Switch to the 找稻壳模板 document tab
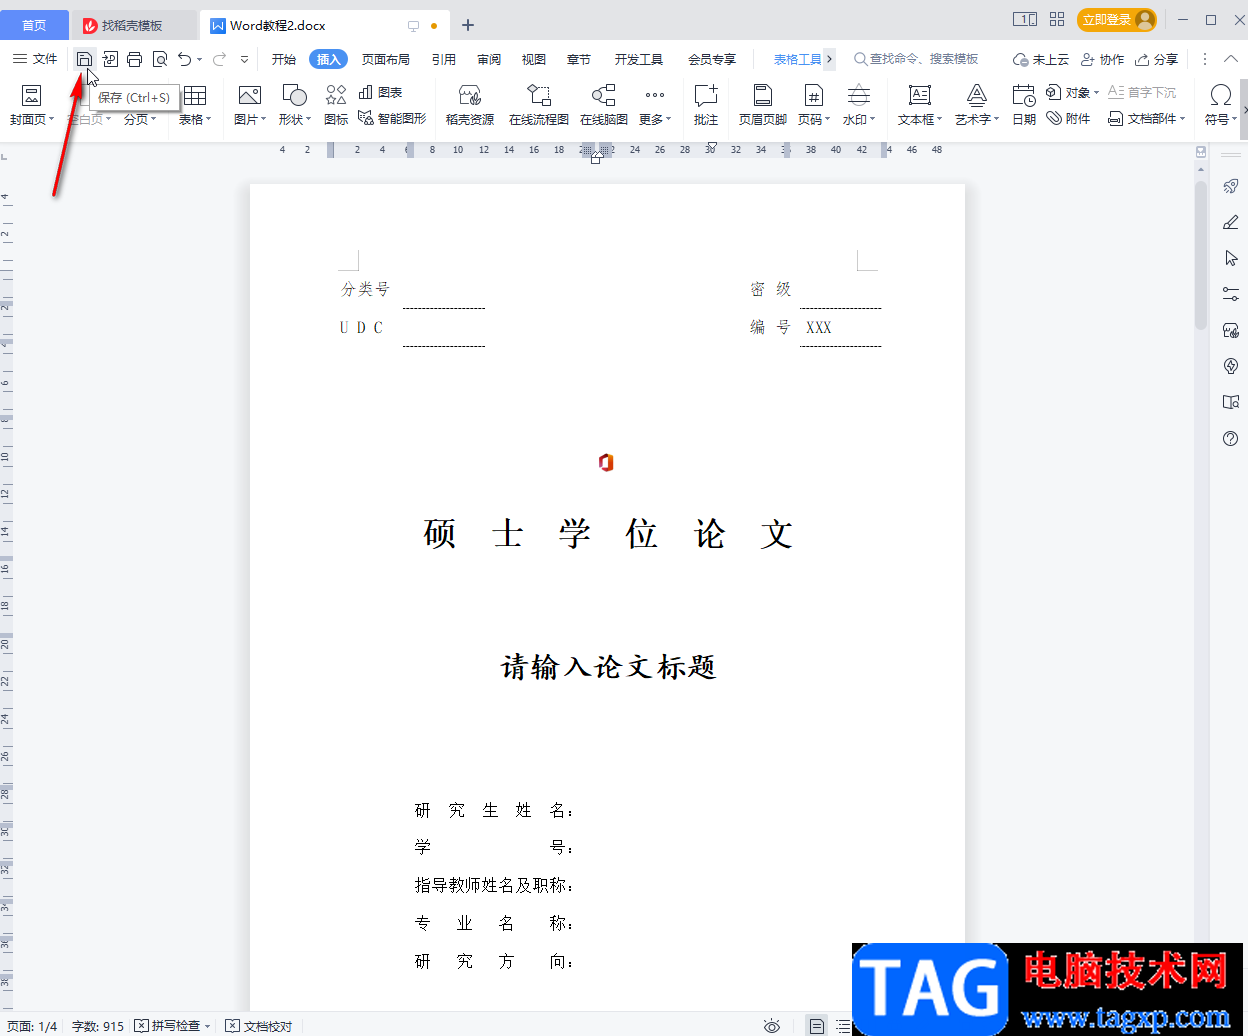The height and width of the screenshot is (1036, 1248). tap(133, 25)
